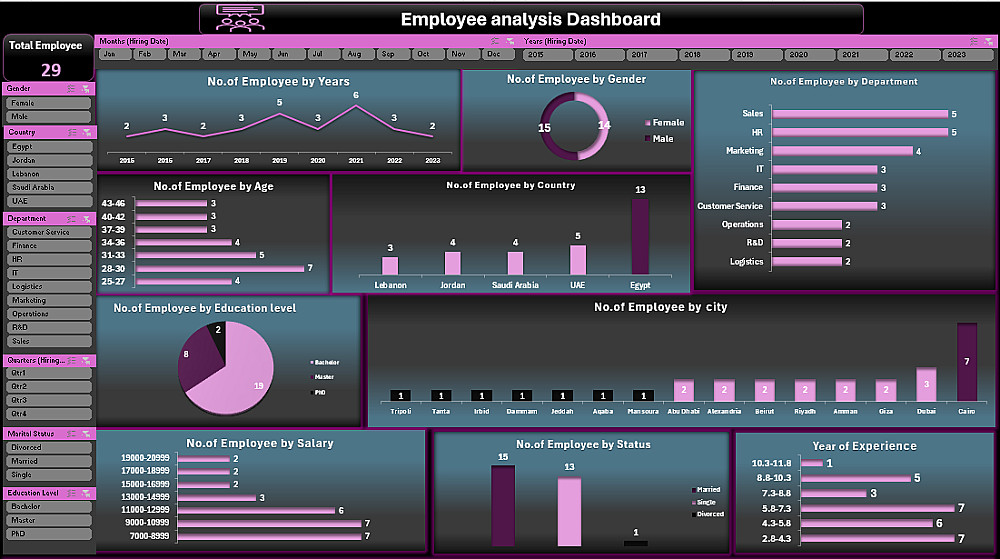Filter by Male in Gender slicer
The image size is (1000, 559).
[48, 117]
